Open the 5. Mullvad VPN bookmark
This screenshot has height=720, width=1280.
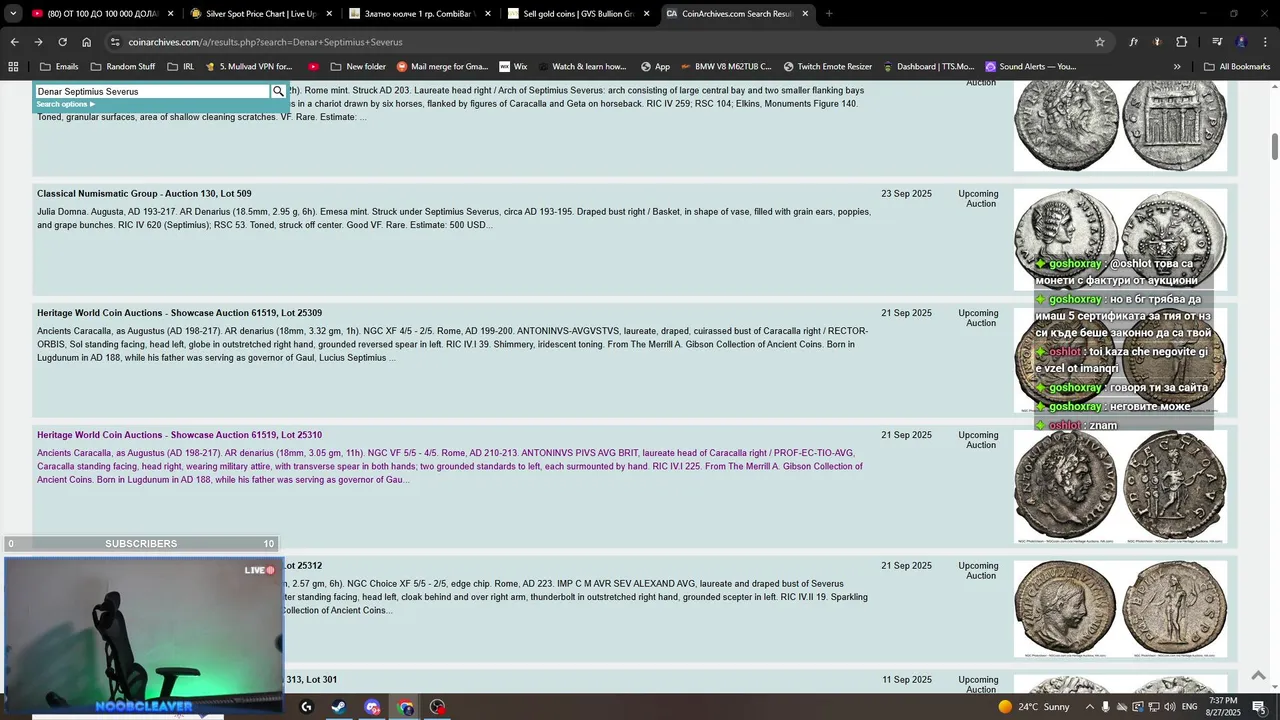[248, 67]
